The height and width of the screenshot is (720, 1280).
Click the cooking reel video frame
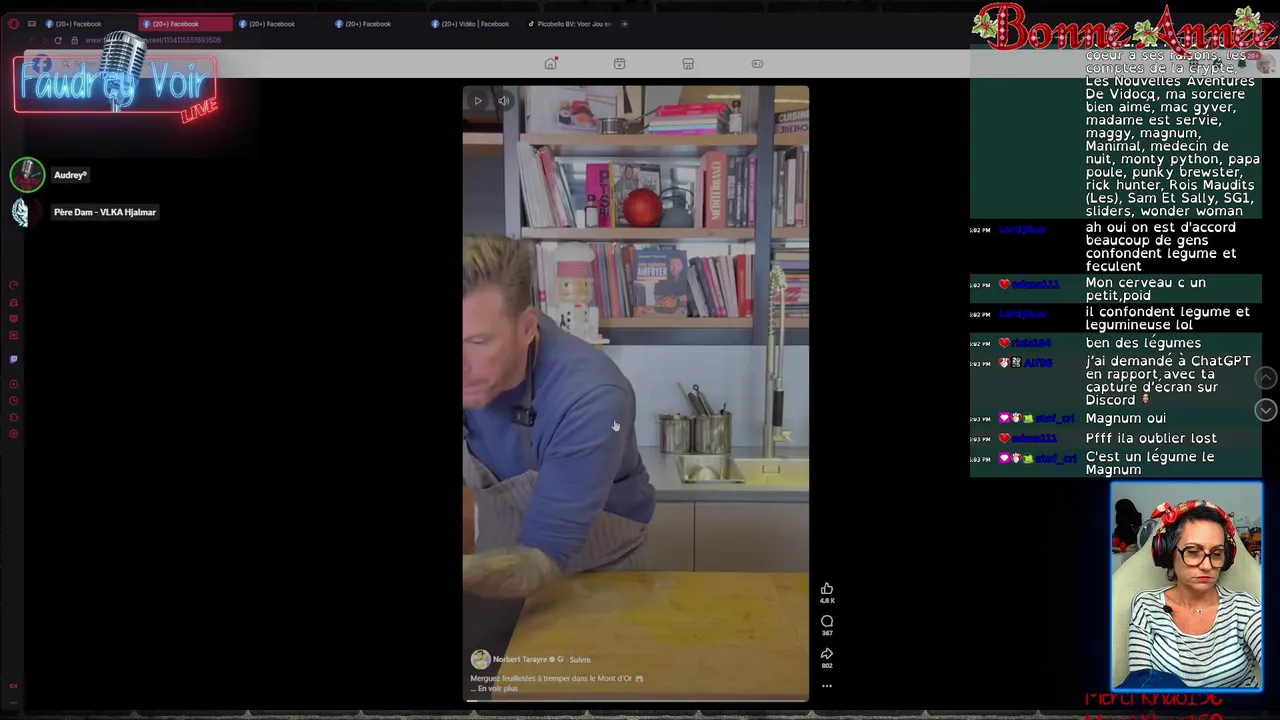636,393
